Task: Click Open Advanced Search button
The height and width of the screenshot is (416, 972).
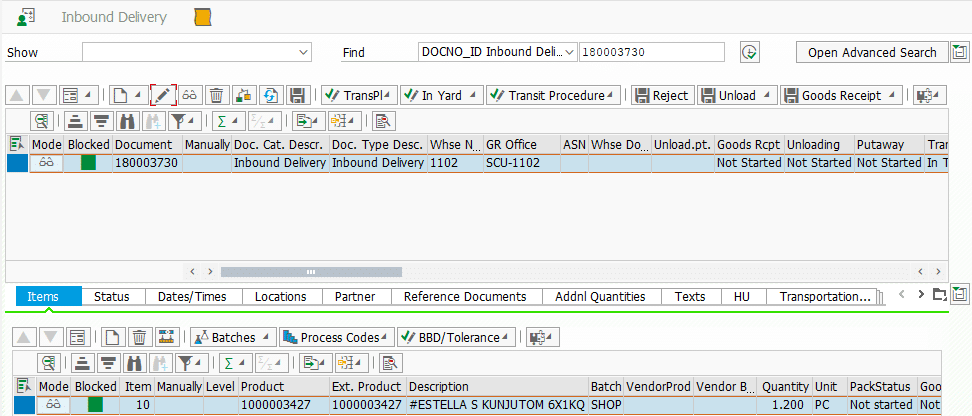Action: [872, 53]
